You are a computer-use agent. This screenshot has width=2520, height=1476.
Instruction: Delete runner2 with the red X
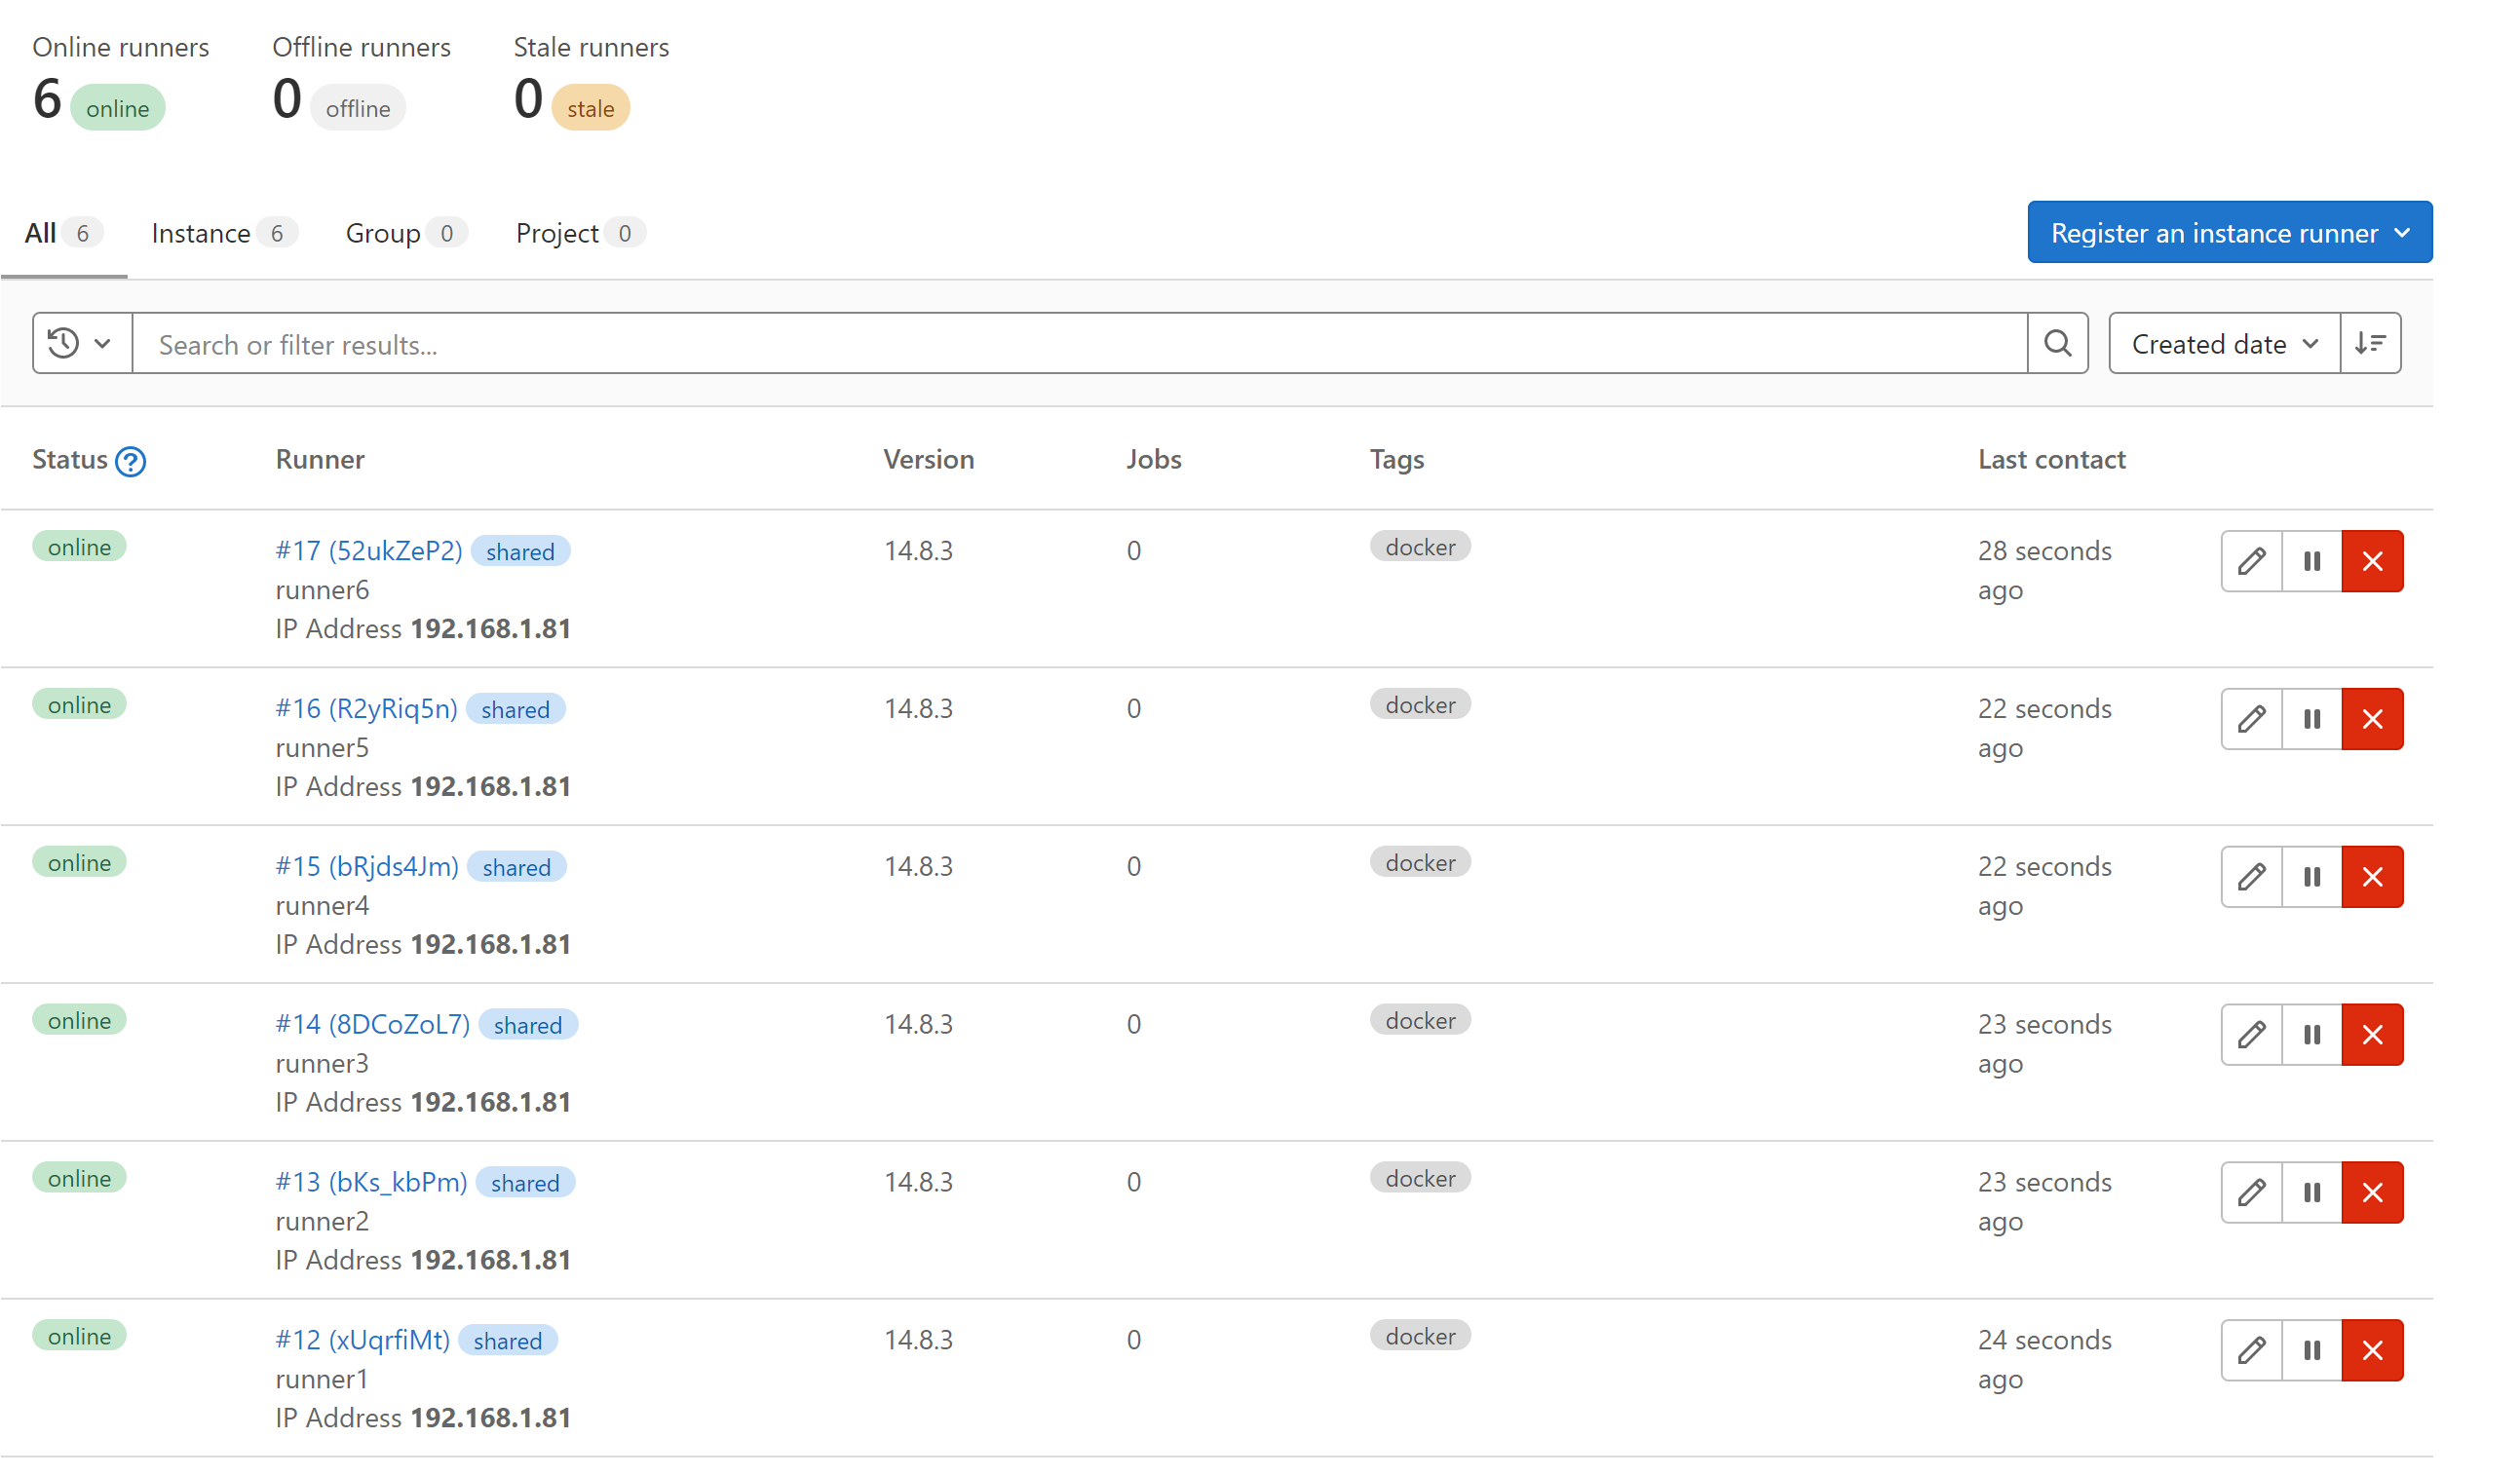pos(2372,1192)
